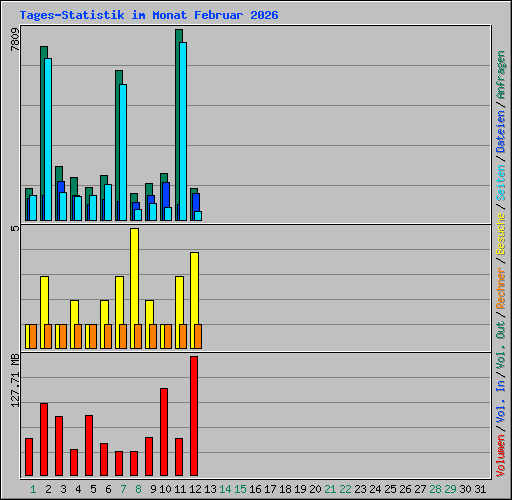Click the '127.71 MB' volume axis label
Image resolution: width=512 pixels, height=500 pixels.
pos(15,381)
